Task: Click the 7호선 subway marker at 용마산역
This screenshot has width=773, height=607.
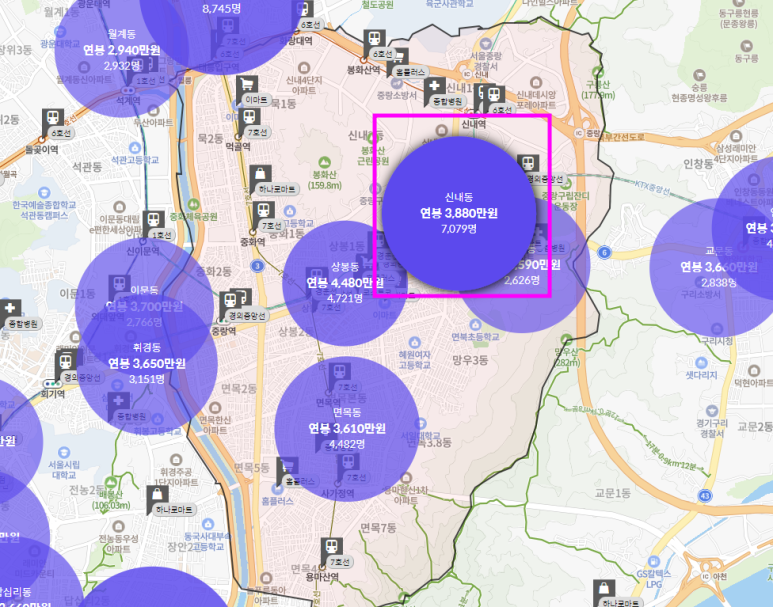Action: pos(332,547)
